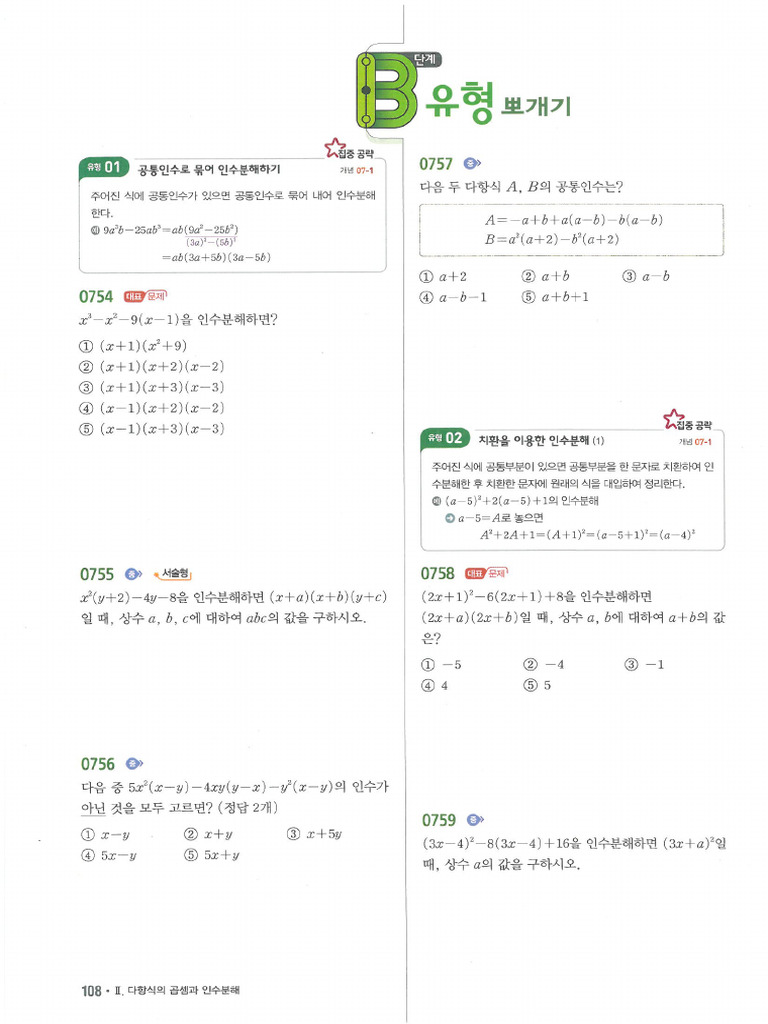Click the 대표문제 badge next to 0758
Screen dimensions: 768x1024
click(487, 573)
